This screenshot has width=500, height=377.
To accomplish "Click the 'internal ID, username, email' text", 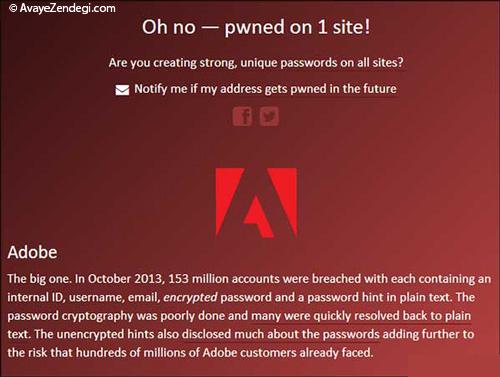I will point(84,297).
